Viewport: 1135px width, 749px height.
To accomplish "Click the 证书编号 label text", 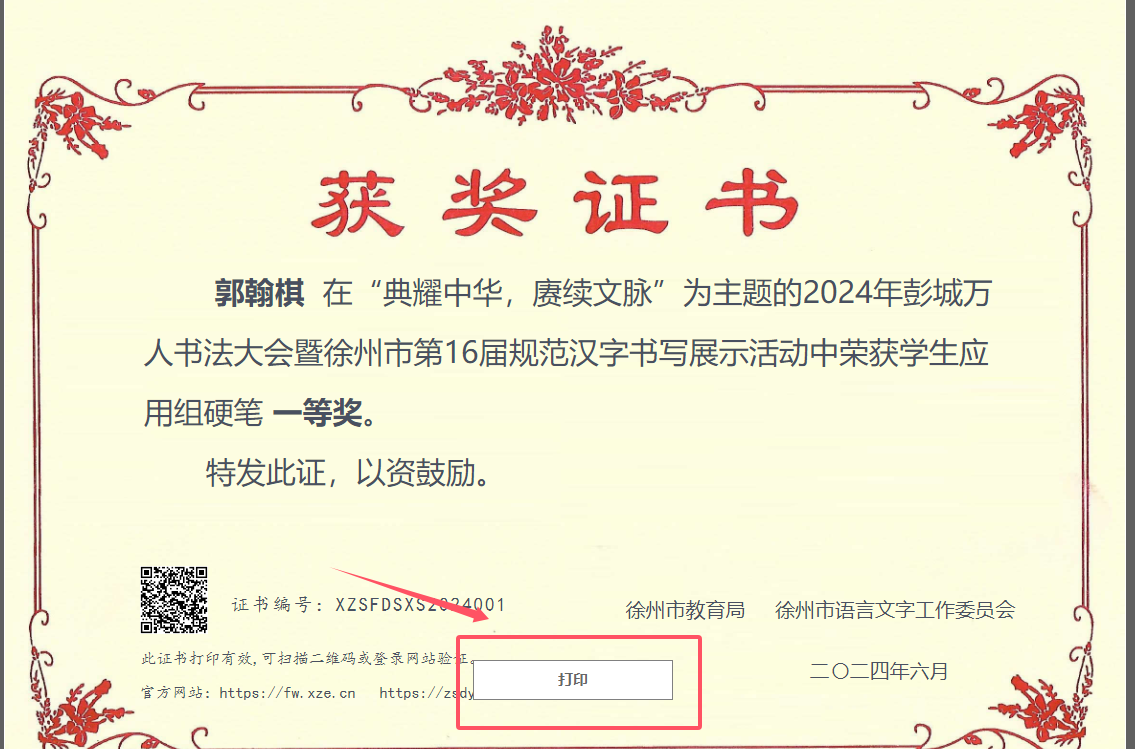I will pyautogui.click(x=272, y=605).
